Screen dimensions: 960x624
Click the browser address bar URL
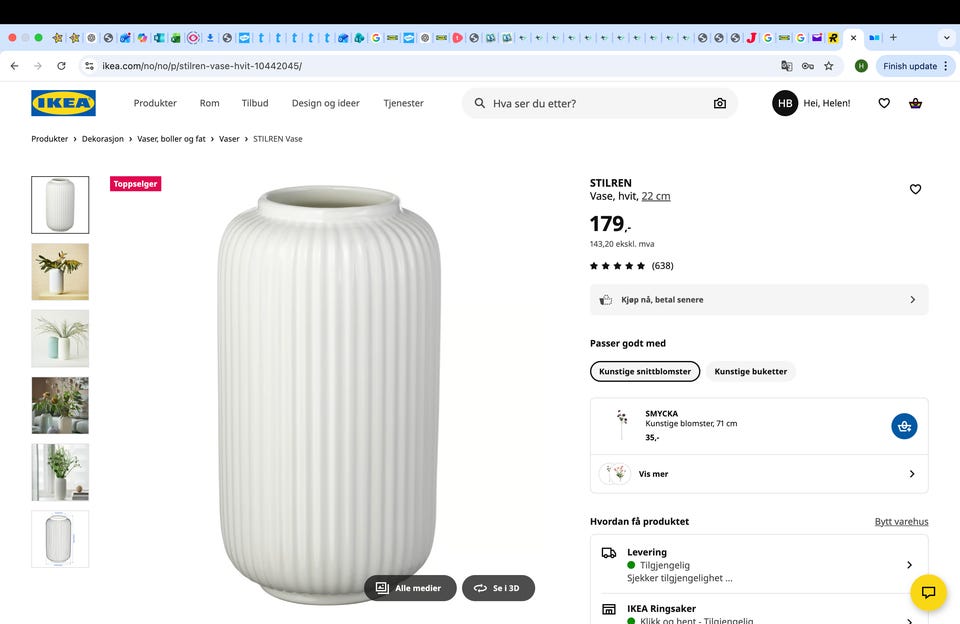coord(202,66)
